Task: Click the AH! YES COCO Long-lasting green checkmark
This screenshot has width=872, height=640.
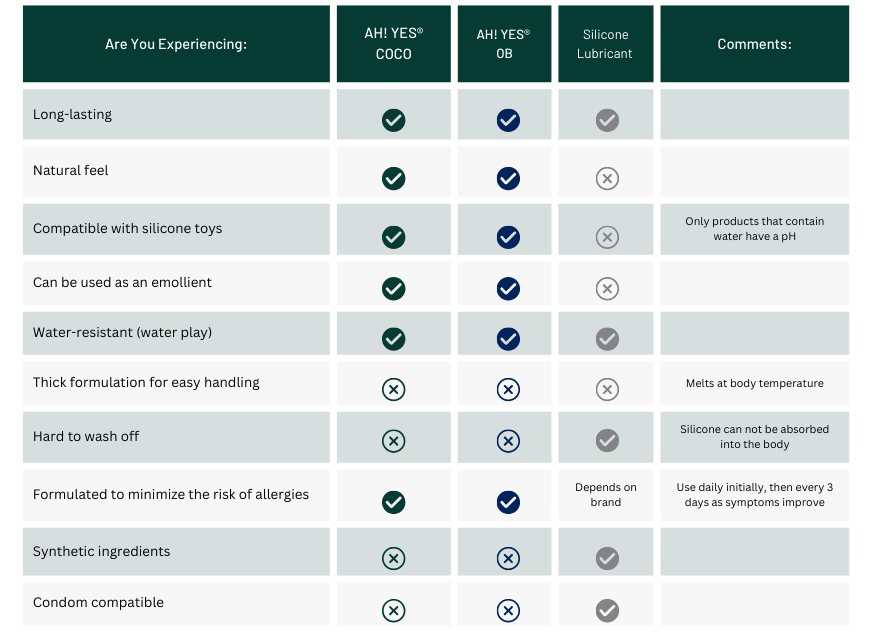Action: tap(394, 120)
